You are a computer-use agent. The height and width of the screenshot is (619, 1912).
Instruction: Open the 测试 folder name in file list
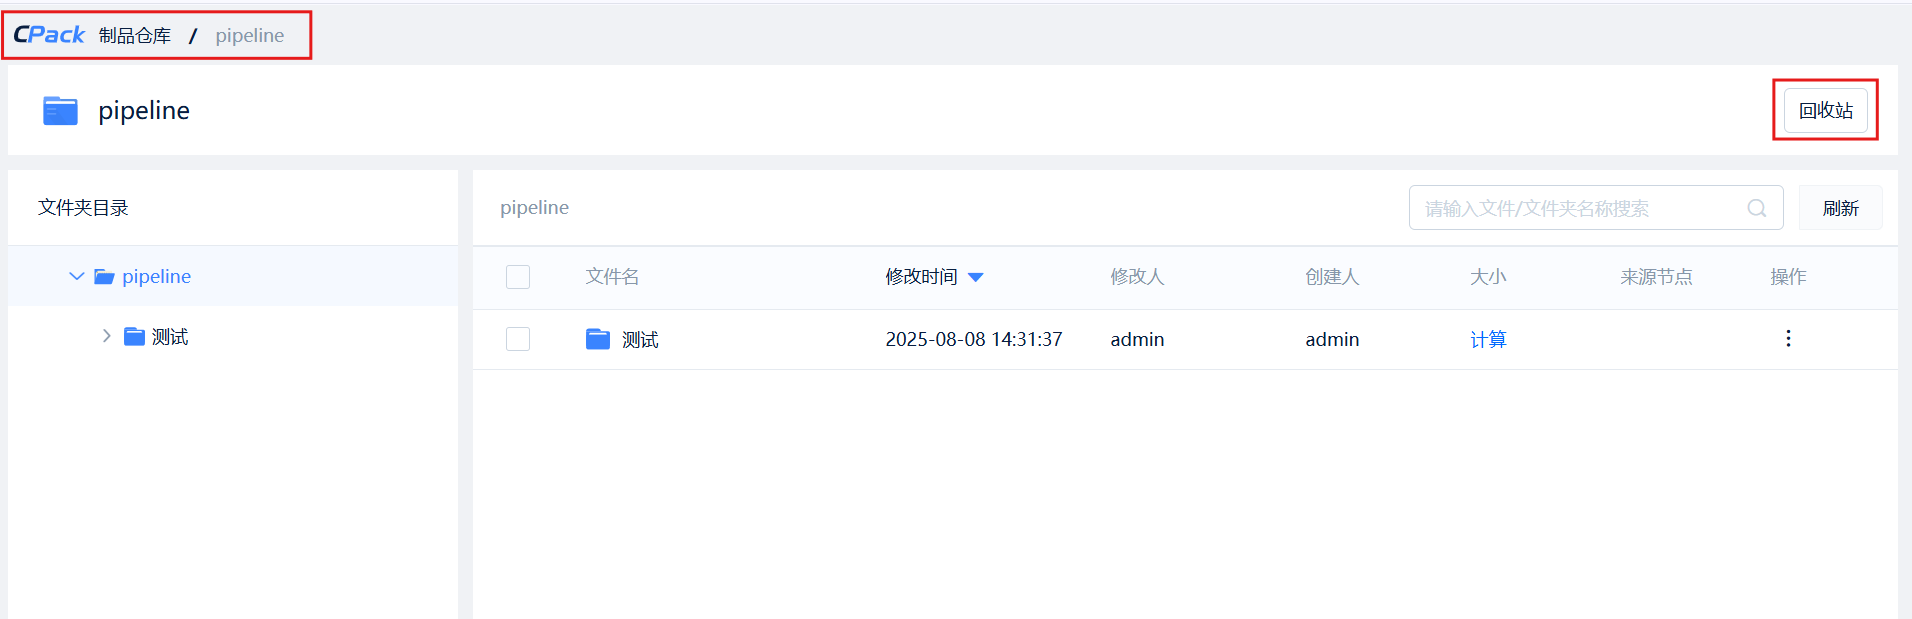(640, 340)
